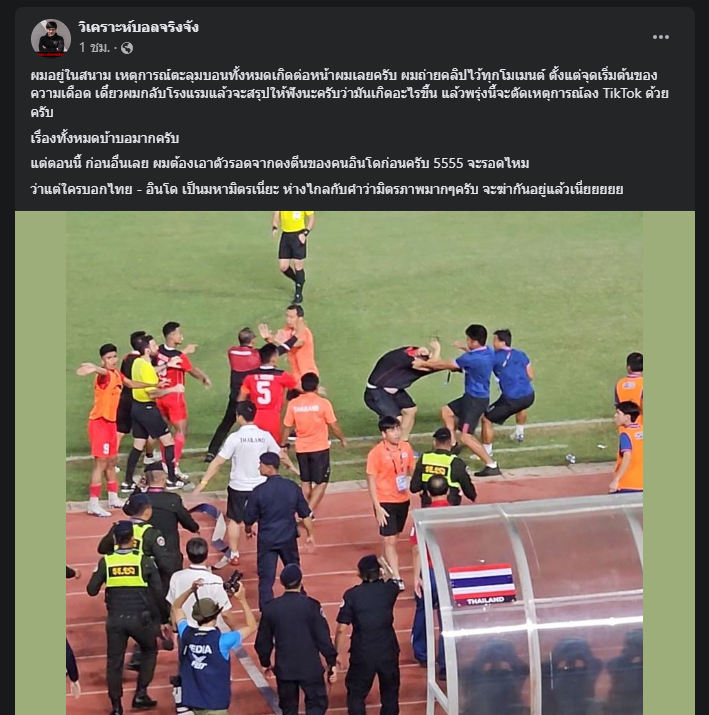Click the green blank margin left of photo
Screen dimensions: 709x715
pos(41,462)
